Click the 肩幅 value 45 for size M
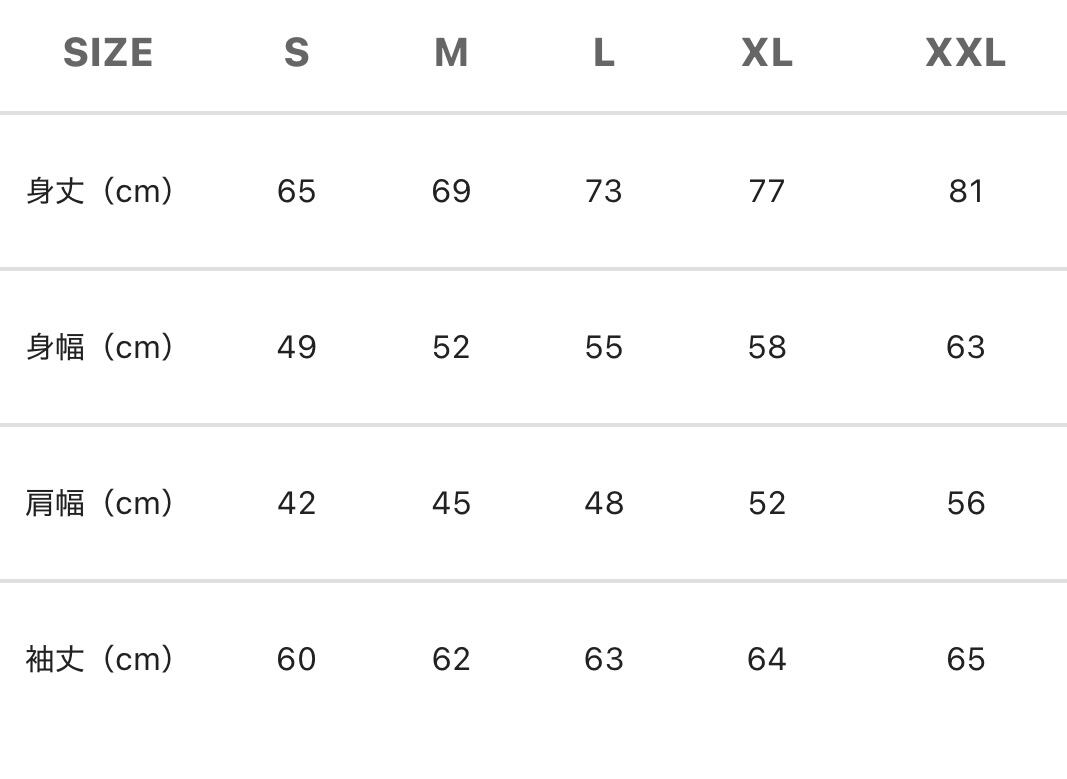Screen dimensions: 1067x779 point(451,503)
